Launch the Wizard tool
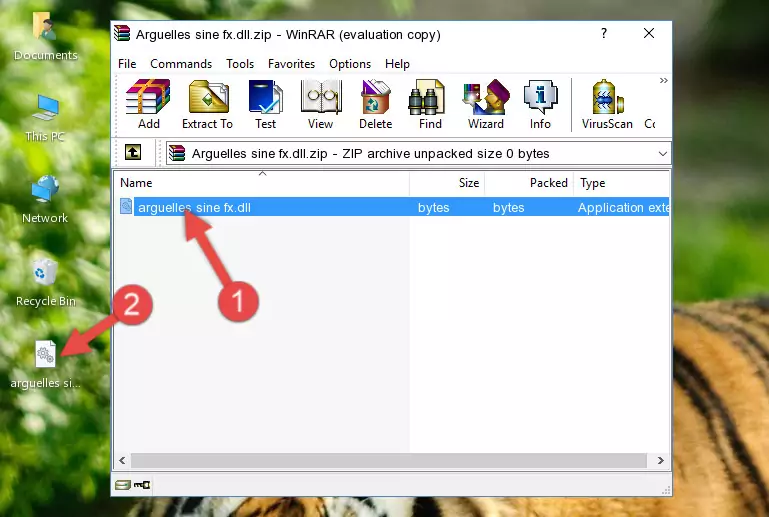The image size is (769, 517). pyautogui.click(x=486, y=104)
